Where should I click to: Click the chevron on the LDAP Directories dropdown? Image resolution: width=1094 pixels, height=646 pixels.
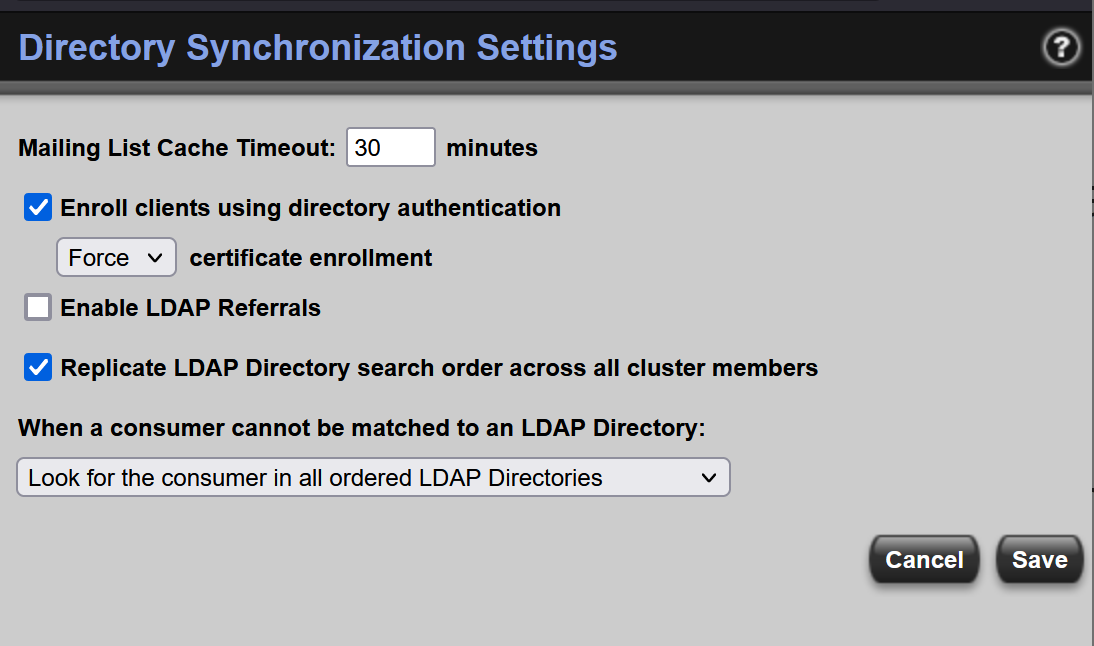tap(709, 478)
